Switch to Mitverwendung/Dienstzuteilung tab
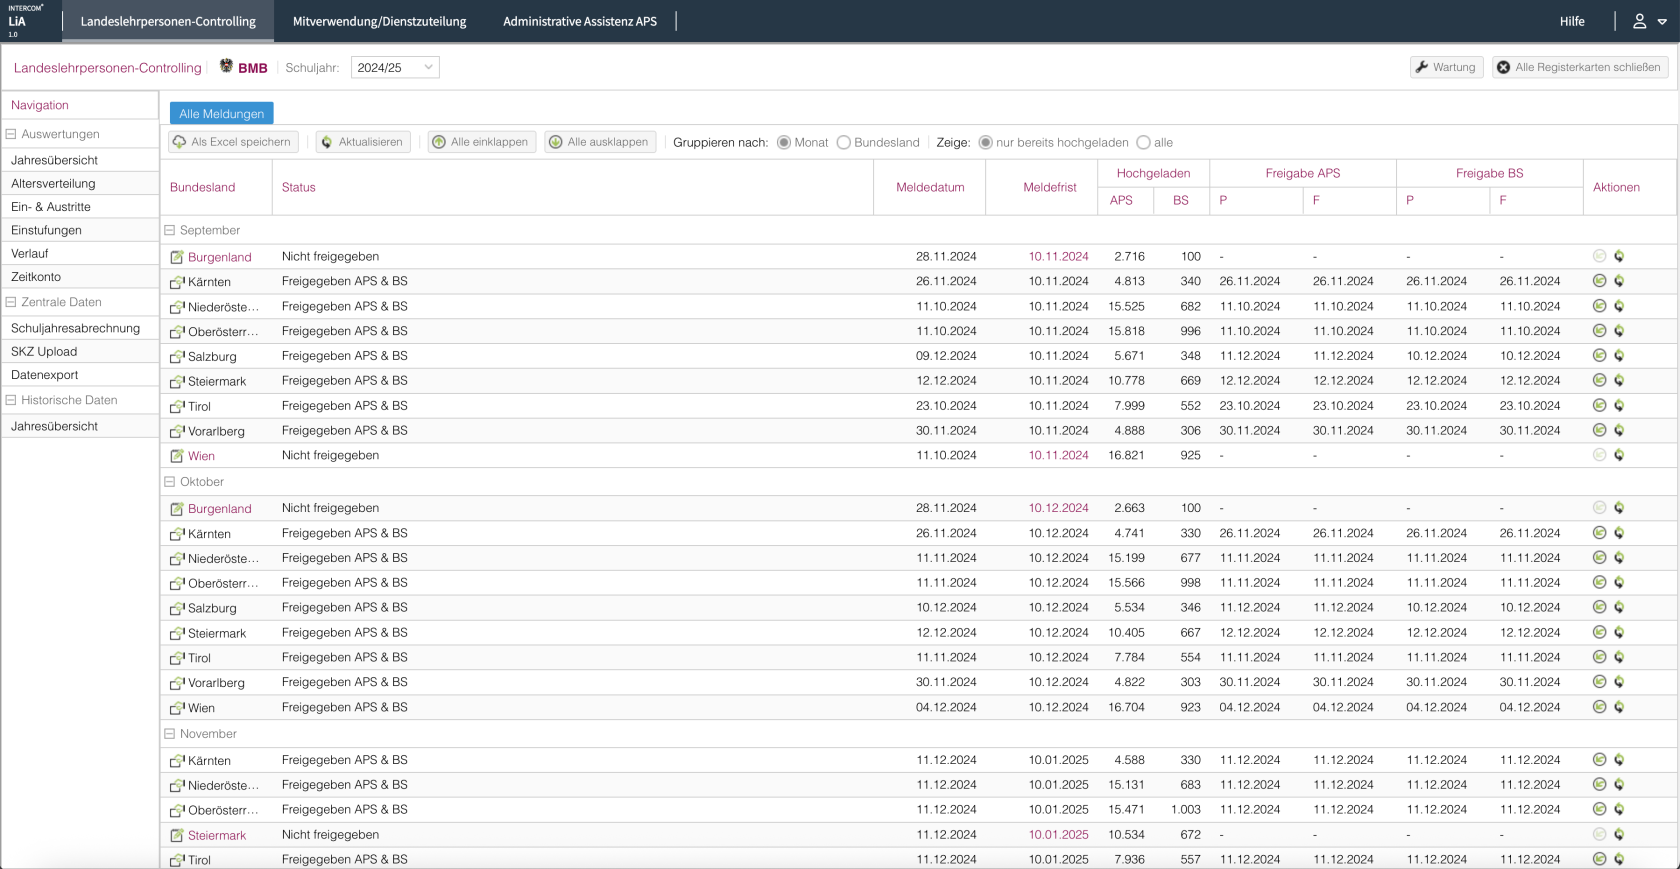The image size is (1680, 869). (x=379, y=21)
